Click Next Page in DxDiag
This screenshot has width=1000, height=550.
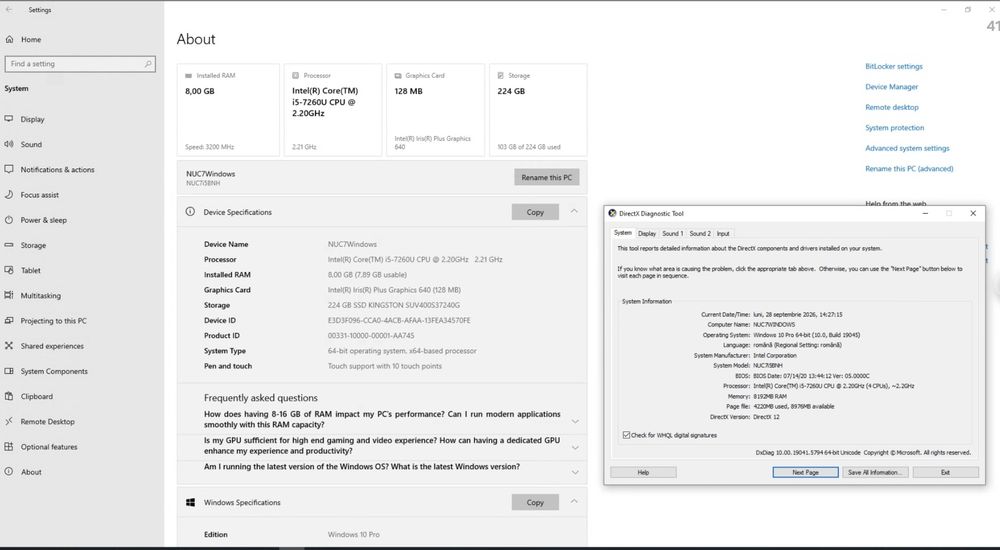805,472
